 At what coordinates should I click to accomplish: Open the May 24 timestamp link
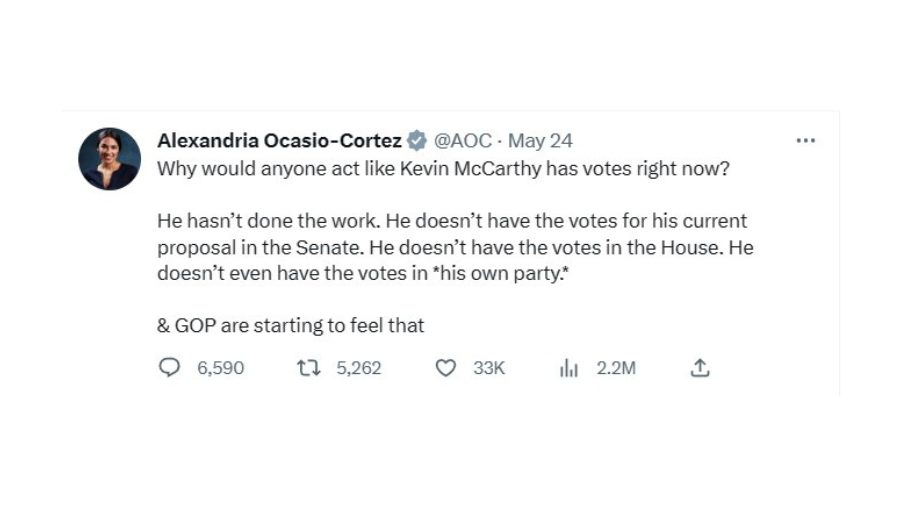click(540, 141)
